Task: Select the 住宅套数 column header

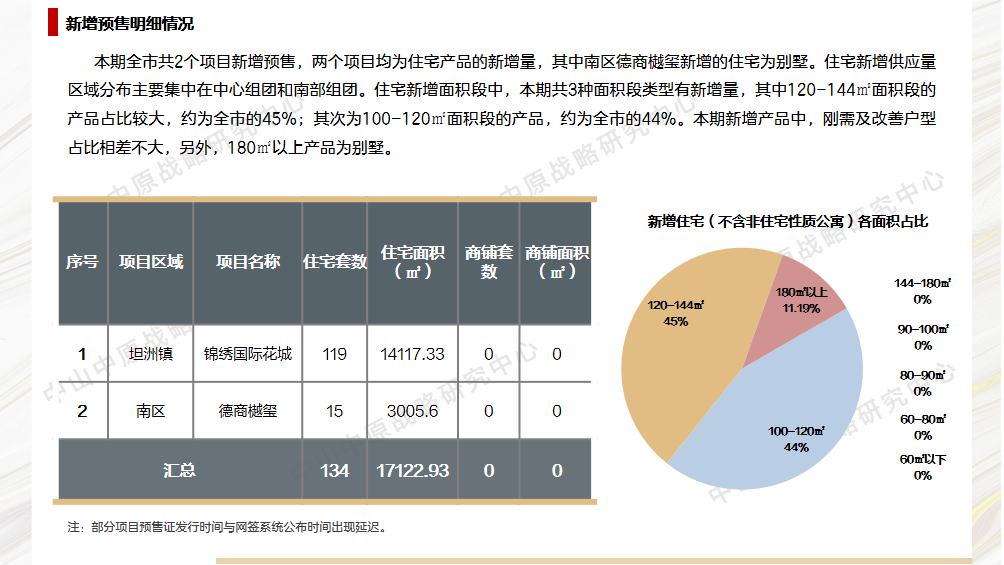Action: coord(334,262)
